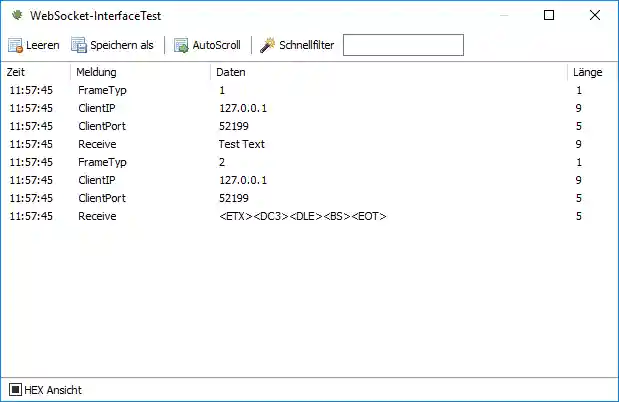Click the Schnellfilter wand icon
This screenshot has width=619, height=402.
(267, 45)
